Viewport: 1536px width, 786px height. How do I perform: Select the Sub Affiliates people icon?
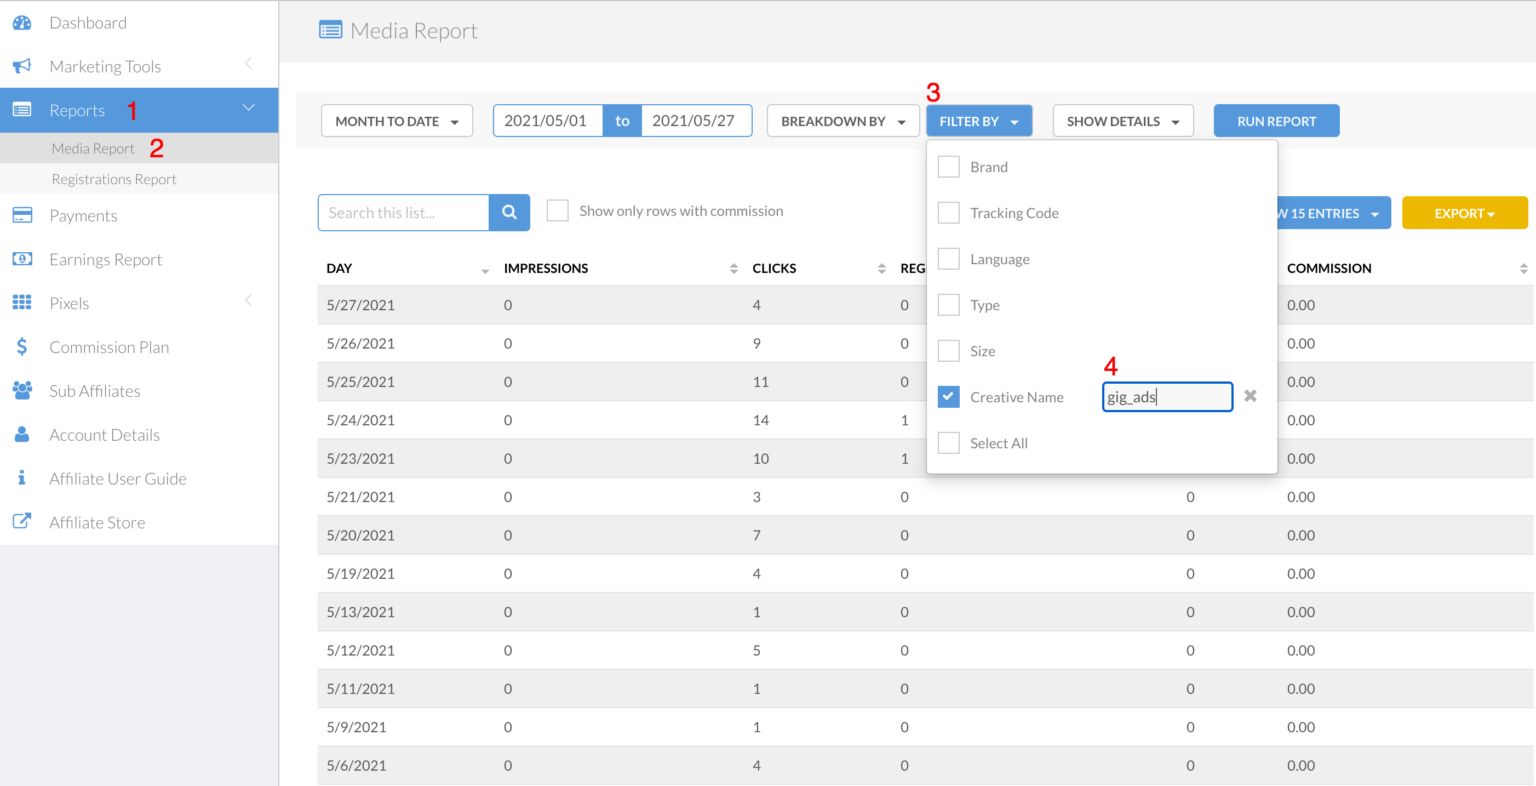(x=22, y=390)
